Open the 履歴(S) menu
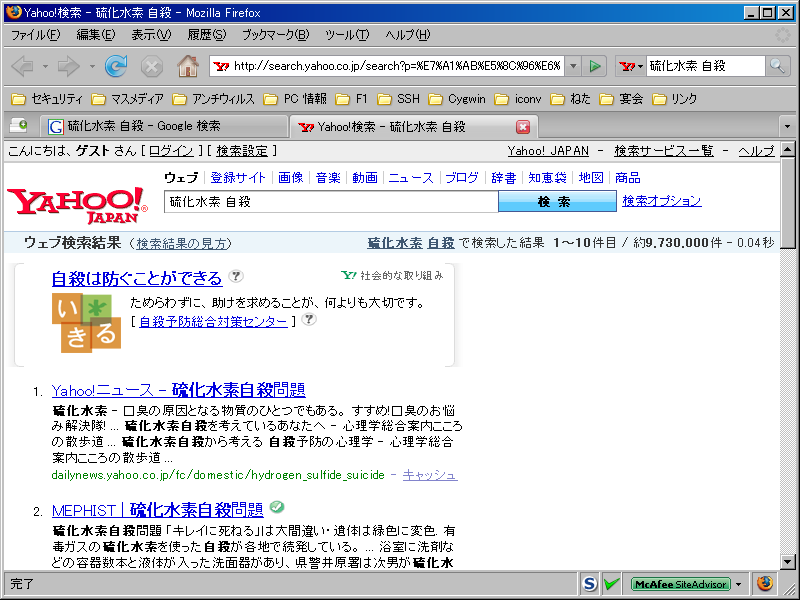Viewport: 800px width, 600px height. click(x=207, y=35)
